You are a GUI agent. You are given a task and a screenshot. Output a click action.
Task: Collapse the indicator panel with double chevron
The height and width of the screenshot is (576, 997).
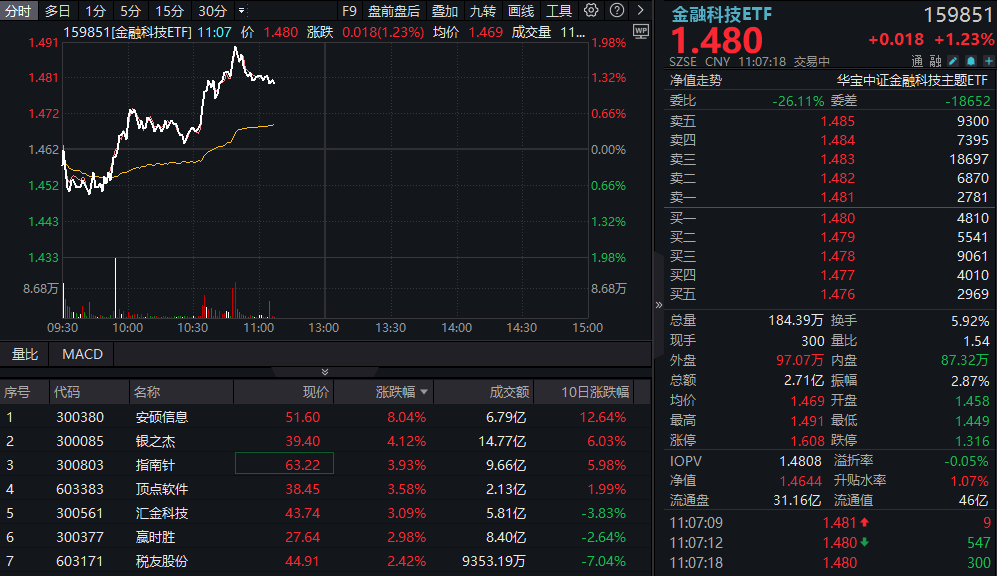(324, 370)
